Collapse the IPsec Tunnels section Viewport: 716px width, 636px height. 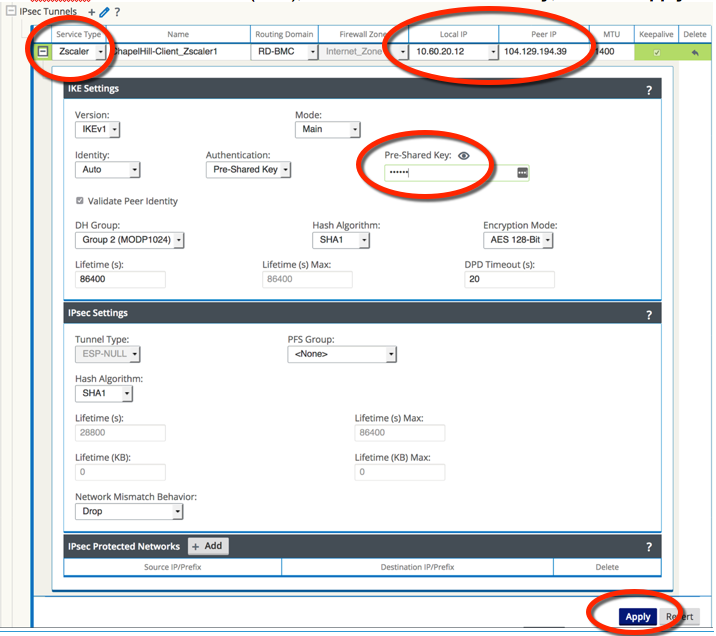click(11, 11)
